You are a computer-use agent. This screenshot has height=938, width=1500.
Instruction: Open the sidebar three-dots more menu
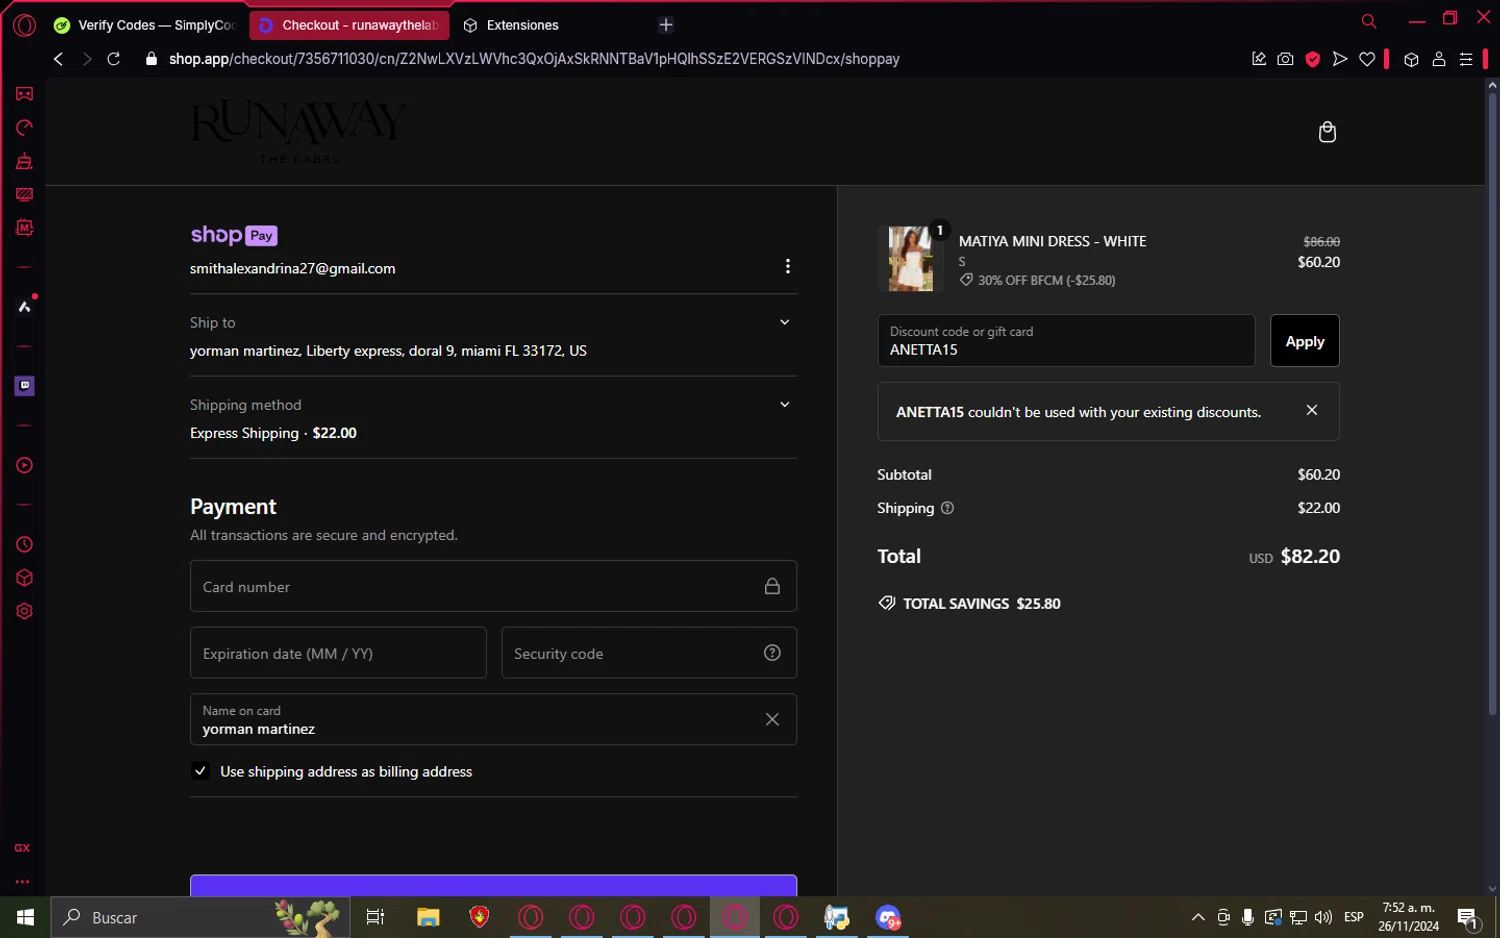coord(22,882)
